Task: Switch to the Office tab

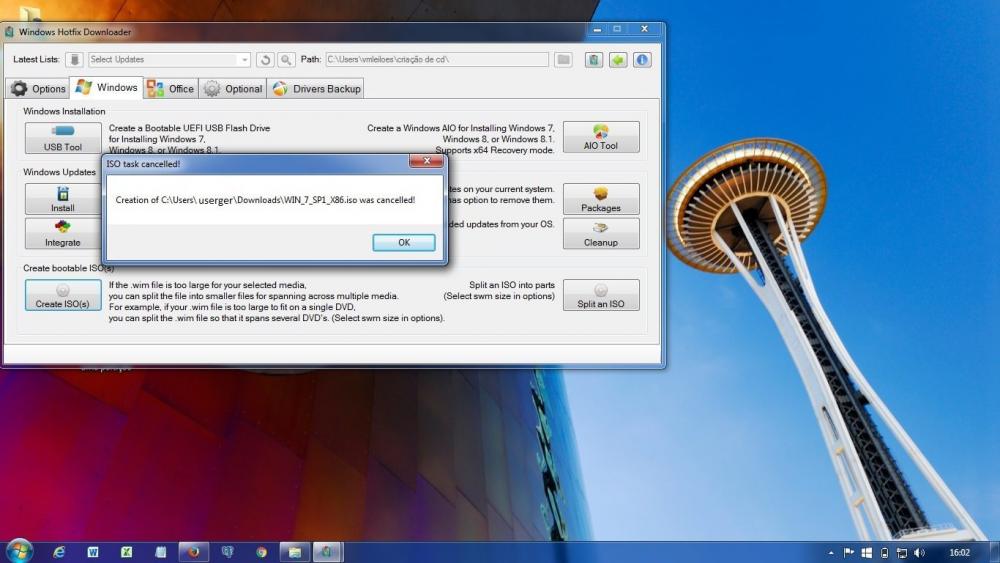Action: coord(171,89)
